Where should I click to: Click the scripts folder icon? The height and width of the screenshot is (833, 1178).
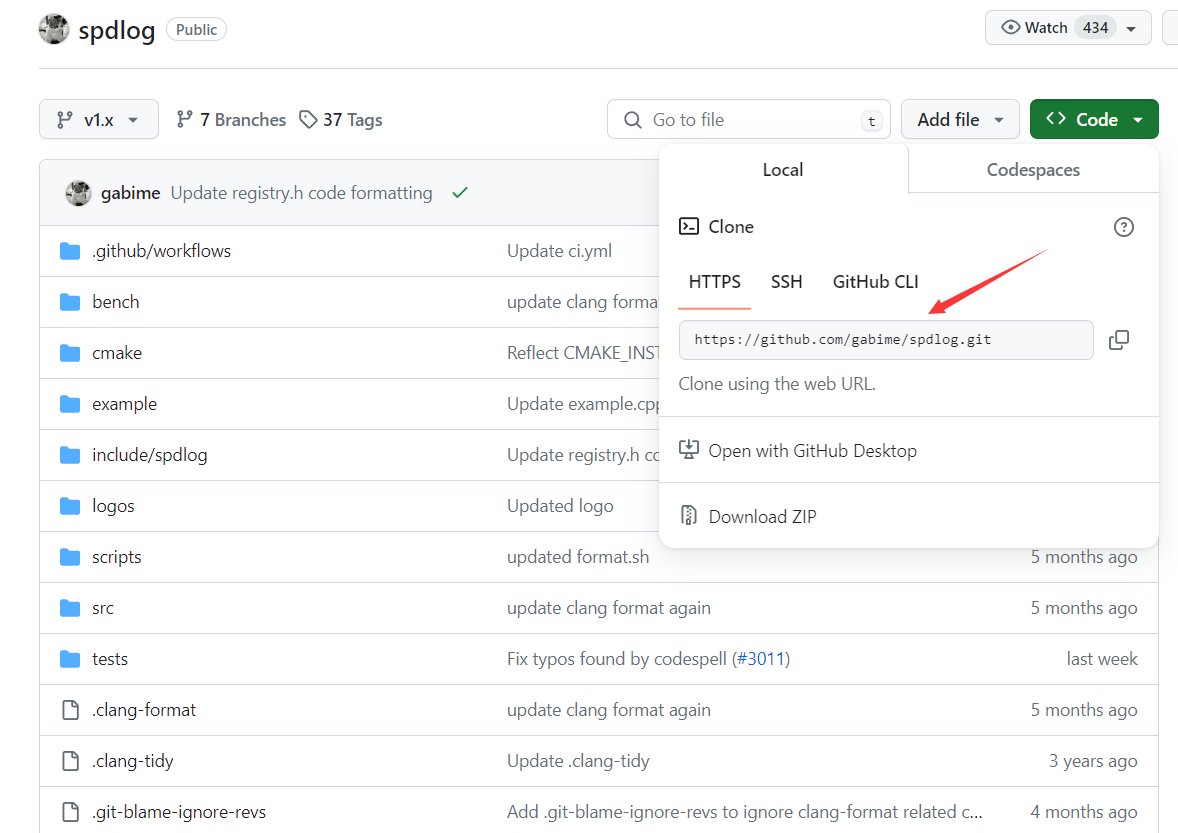pyautogui.click(x=70, y=557)
